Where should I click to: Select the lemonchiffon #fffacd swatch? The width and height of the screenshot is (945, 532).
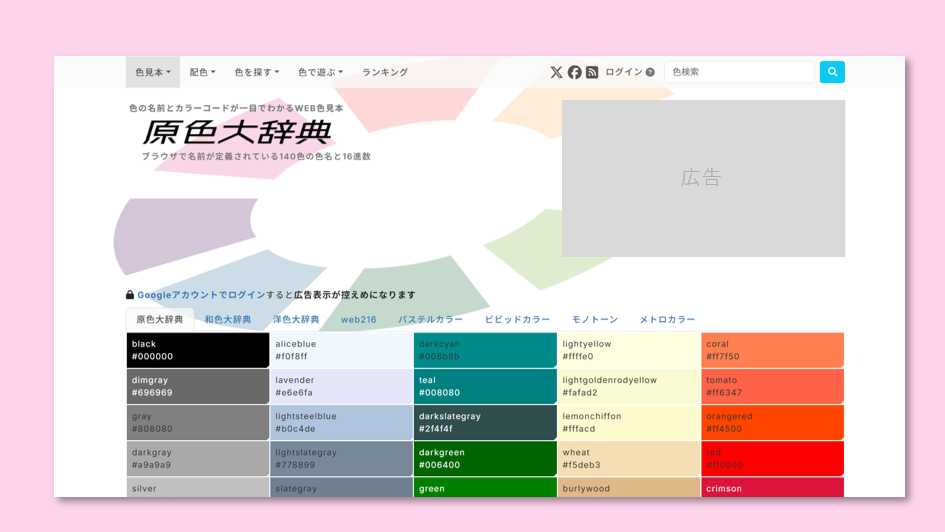tap(629, 422)
